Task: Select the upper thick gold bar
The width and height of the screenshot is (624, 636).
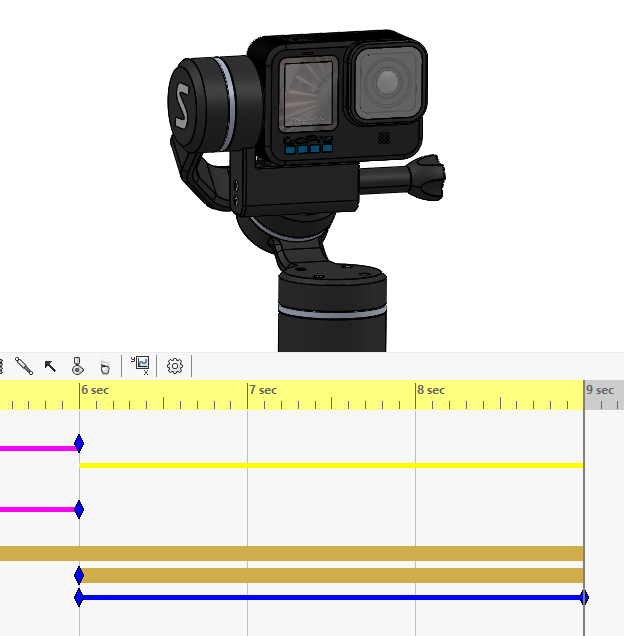Action: (300, 553)
